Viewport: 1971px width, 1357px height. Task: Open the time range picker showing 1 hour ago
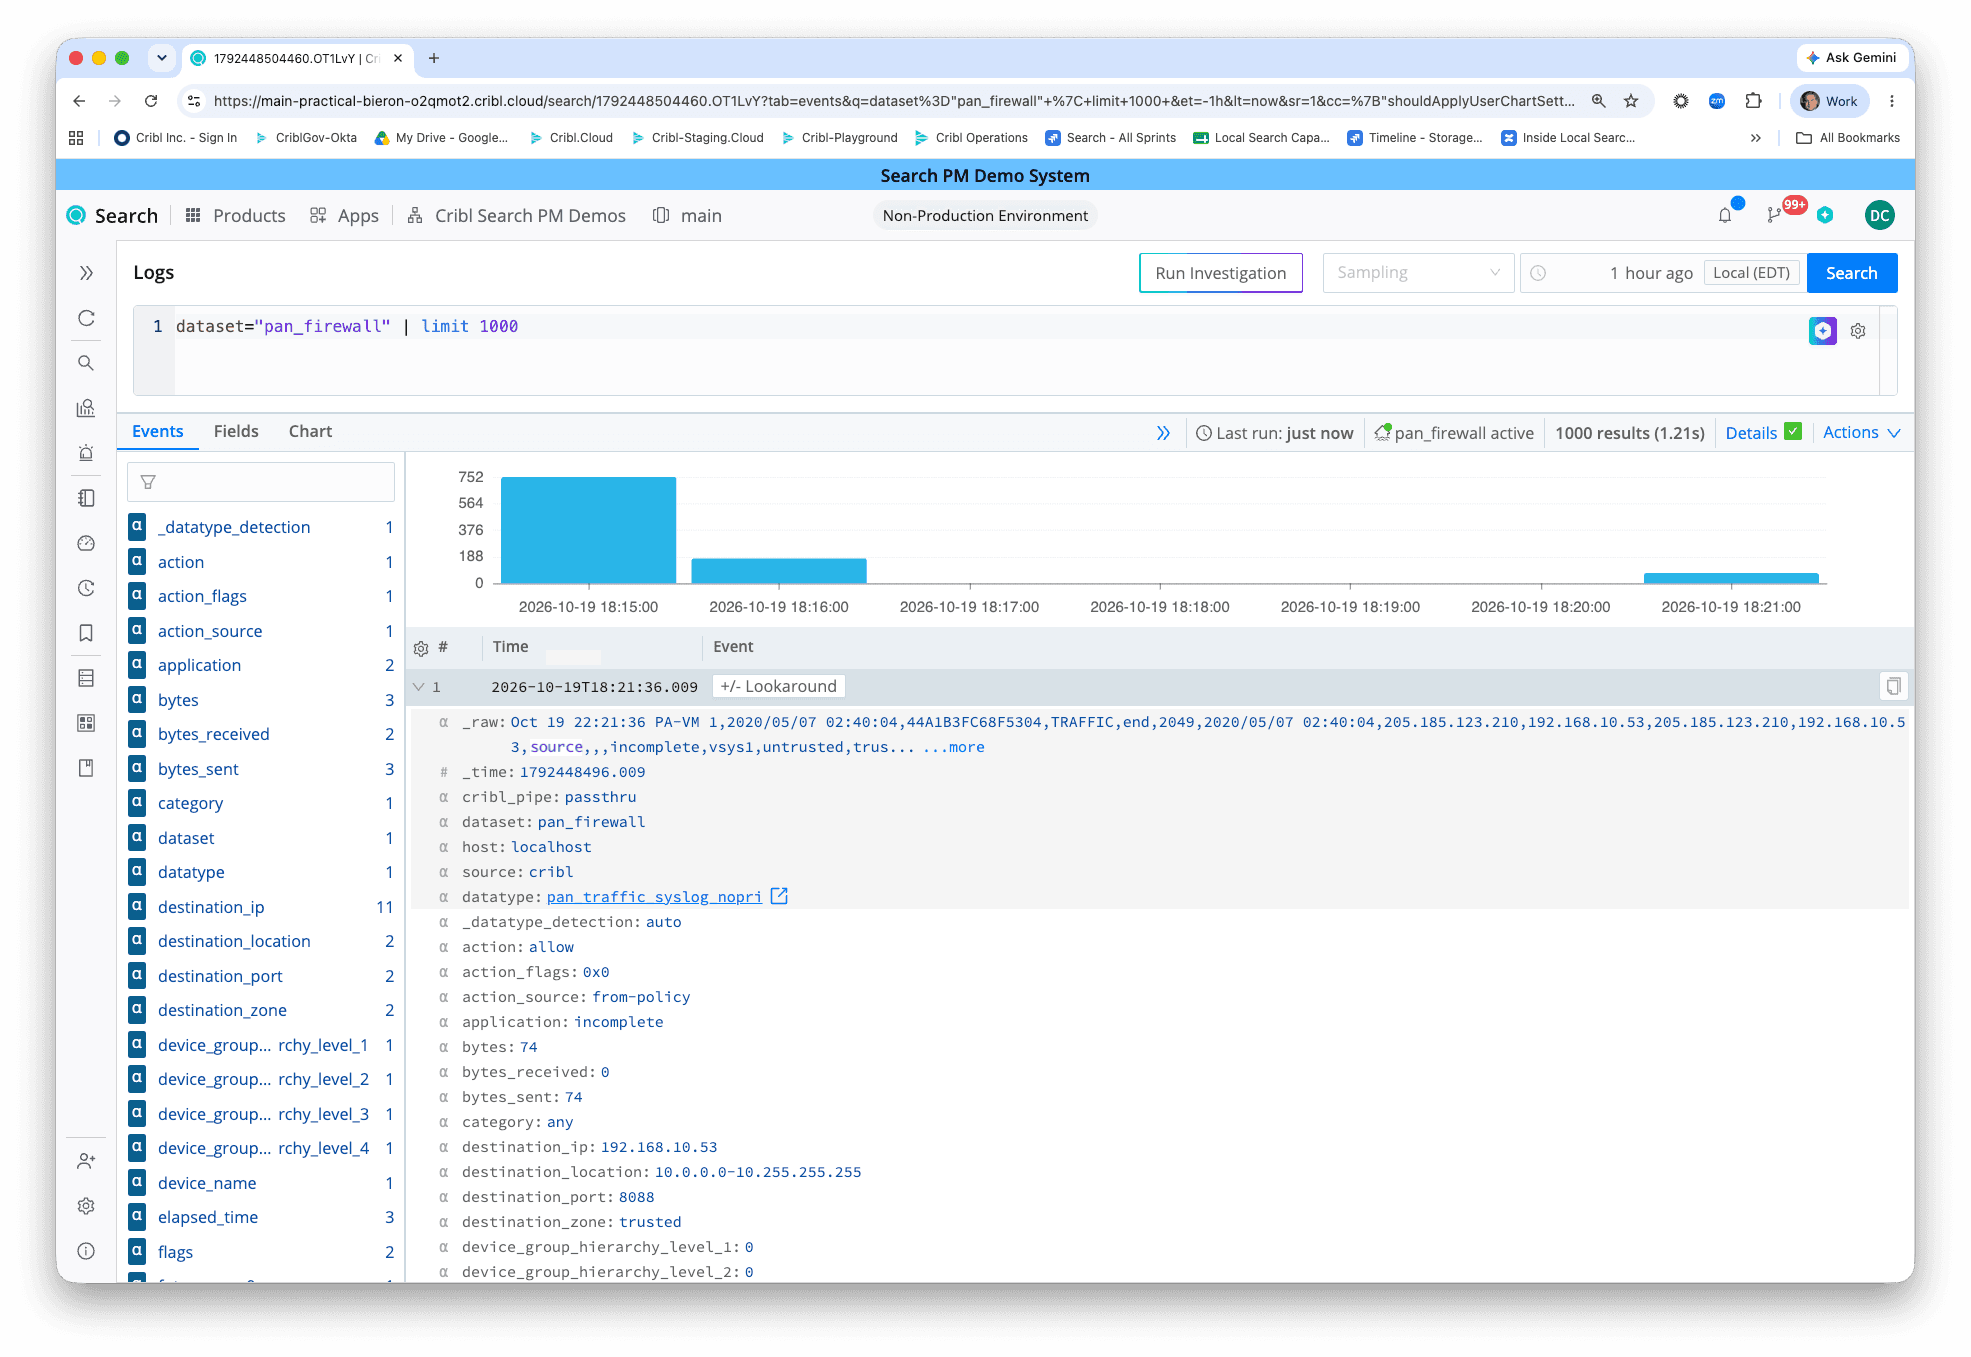tap(1661, 273)
